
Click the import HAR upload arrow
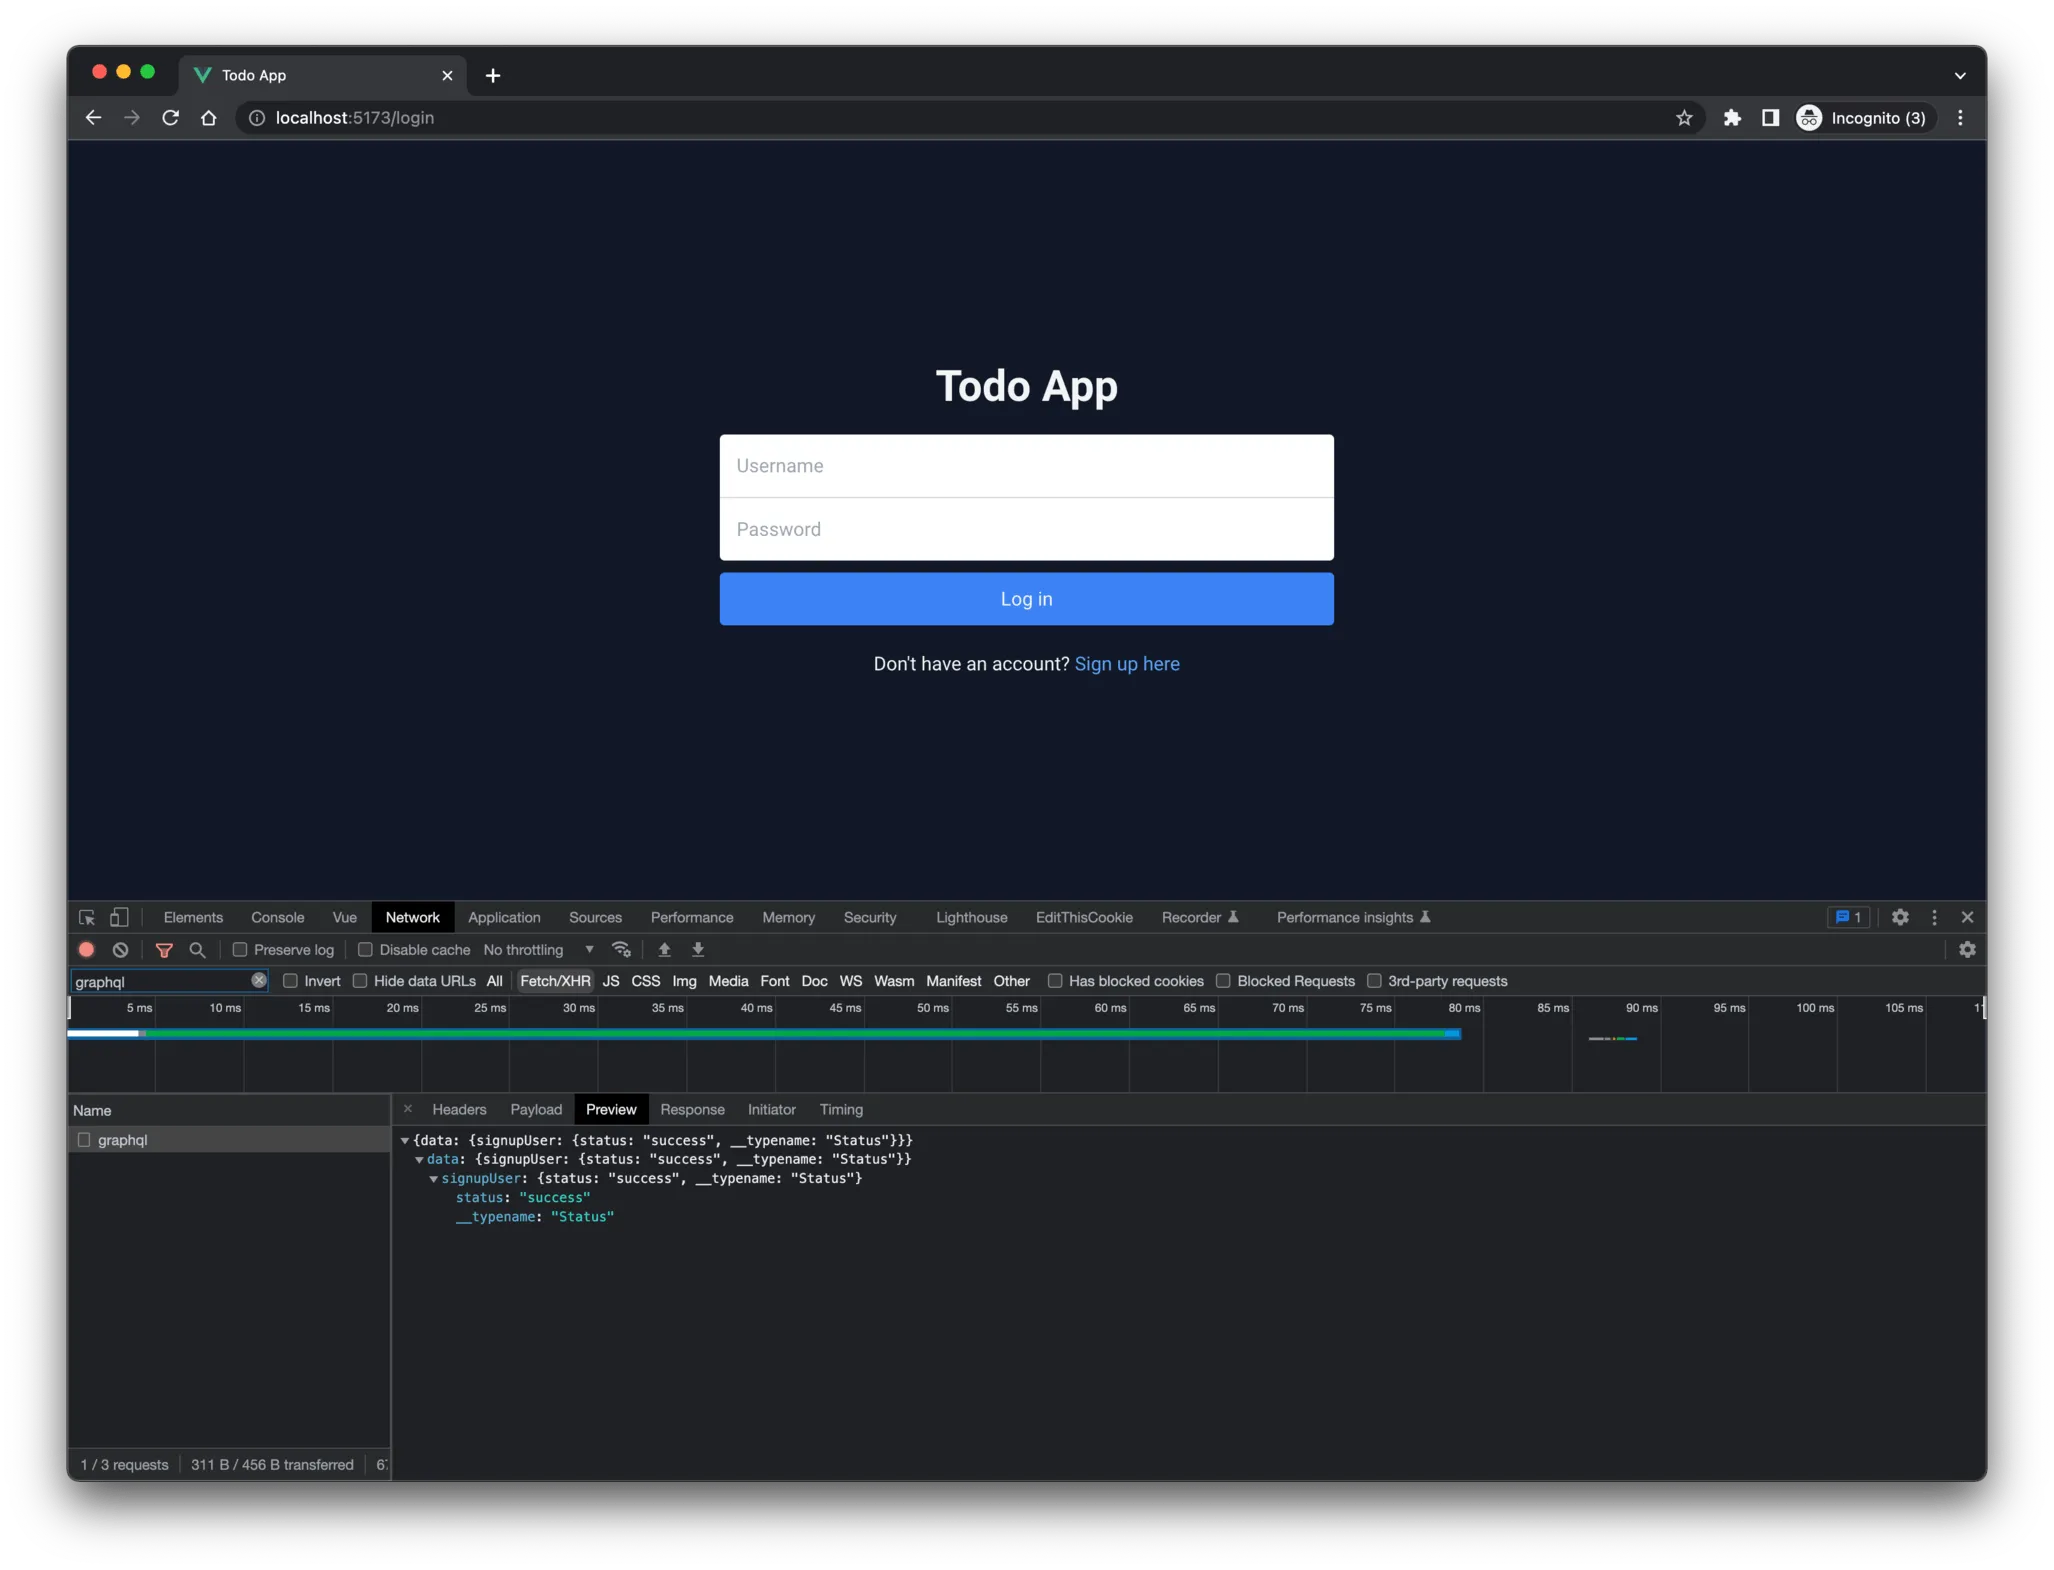(664, 950)
